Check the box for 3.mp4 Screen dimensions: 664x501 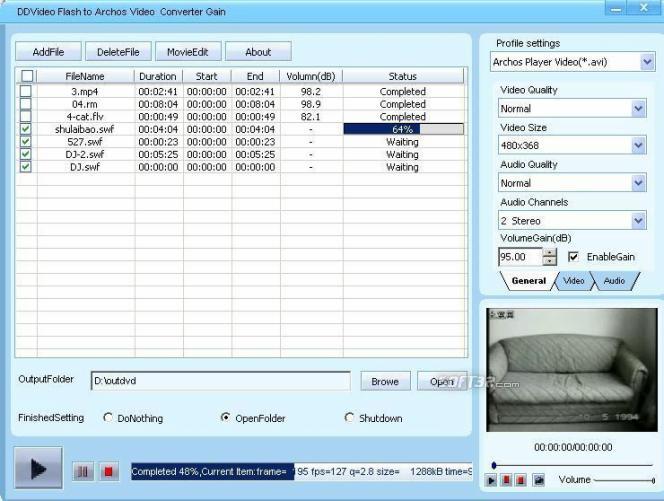click(26, 91)
